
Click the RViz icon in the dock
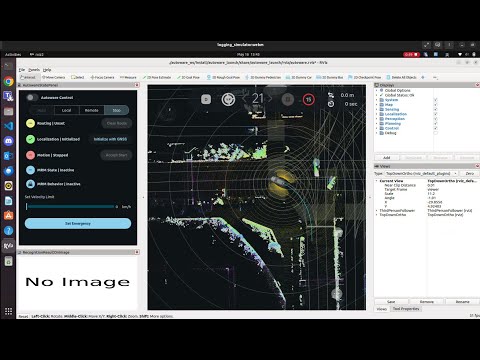[9, 246]
